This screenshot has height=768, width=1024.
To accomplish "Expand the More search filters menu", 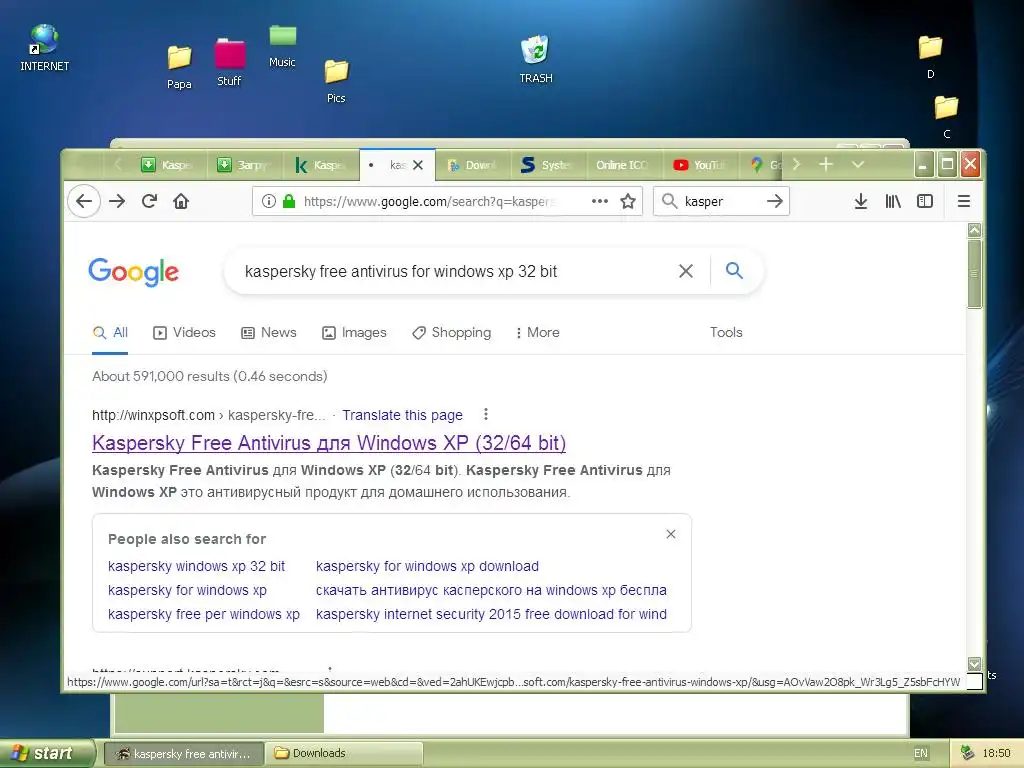I will [x=537, y=332].
